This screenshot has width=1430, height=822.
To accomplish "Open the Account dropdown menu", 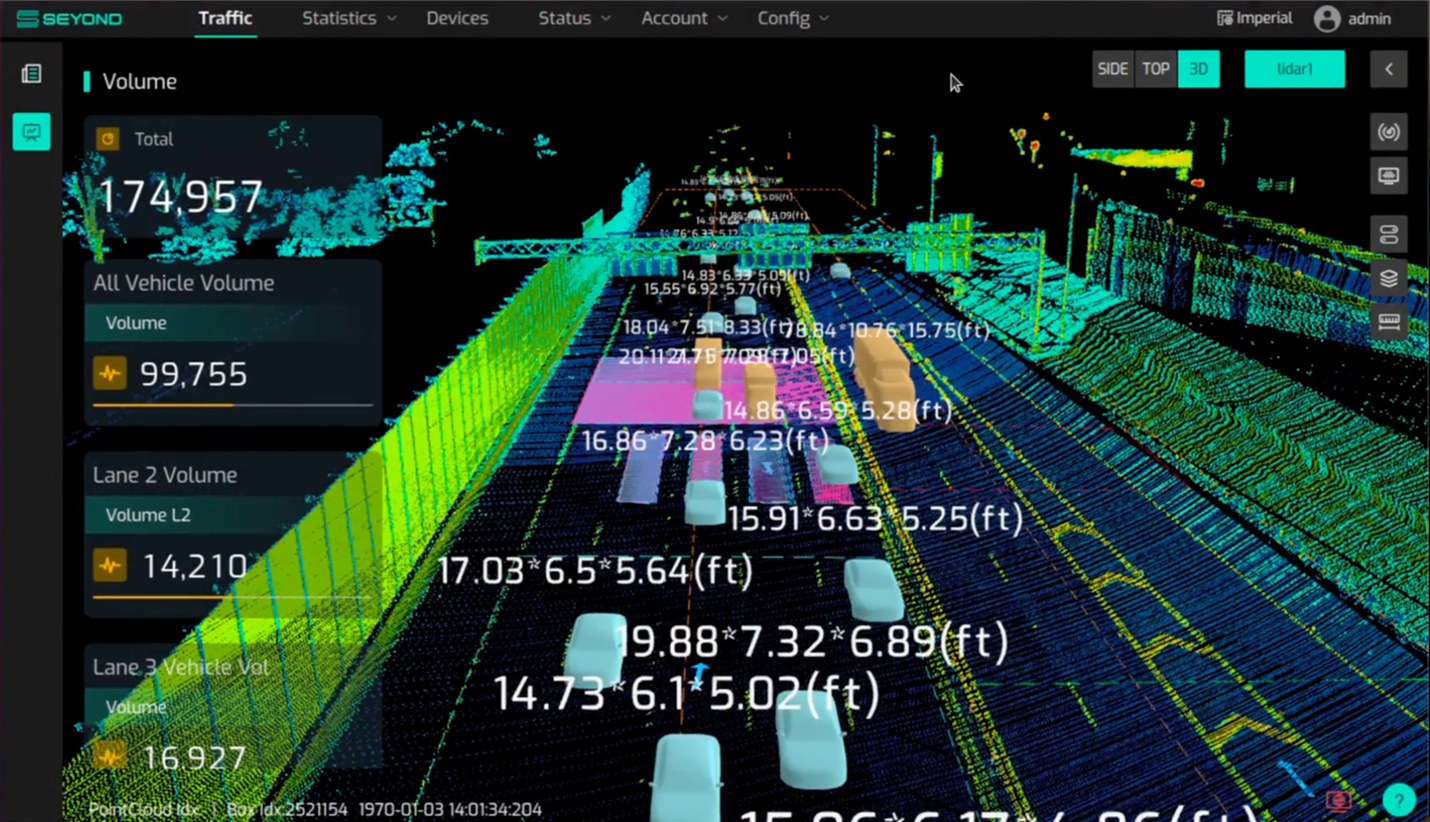I will click(684, 19).
